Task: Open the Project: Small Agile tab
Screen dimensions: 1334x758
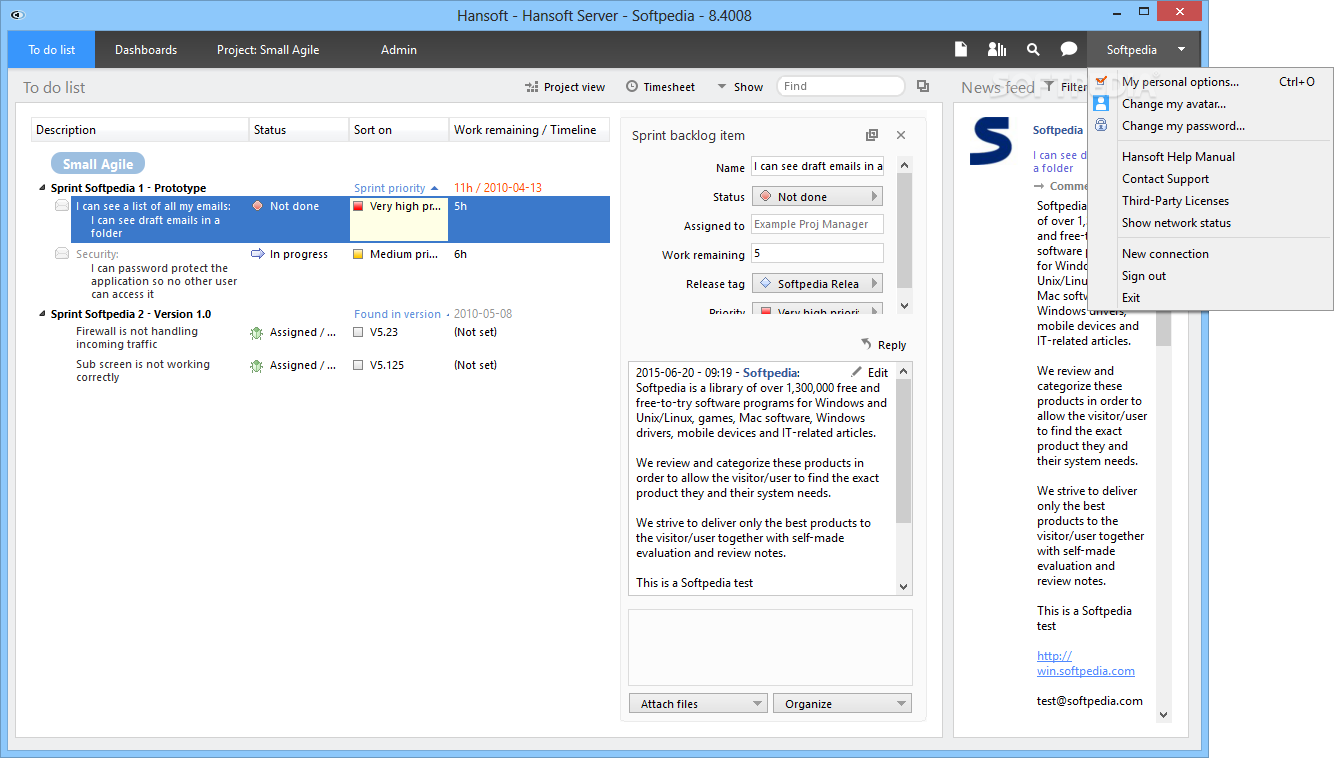Action: click(268, 49)
